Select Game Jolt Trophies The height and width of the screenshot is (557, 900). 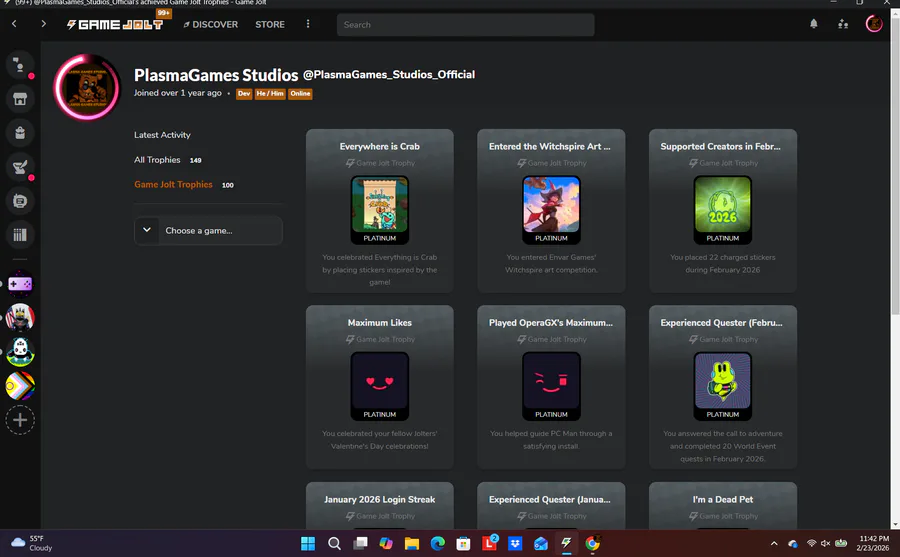pyautogui.click(x=173, y=184)
